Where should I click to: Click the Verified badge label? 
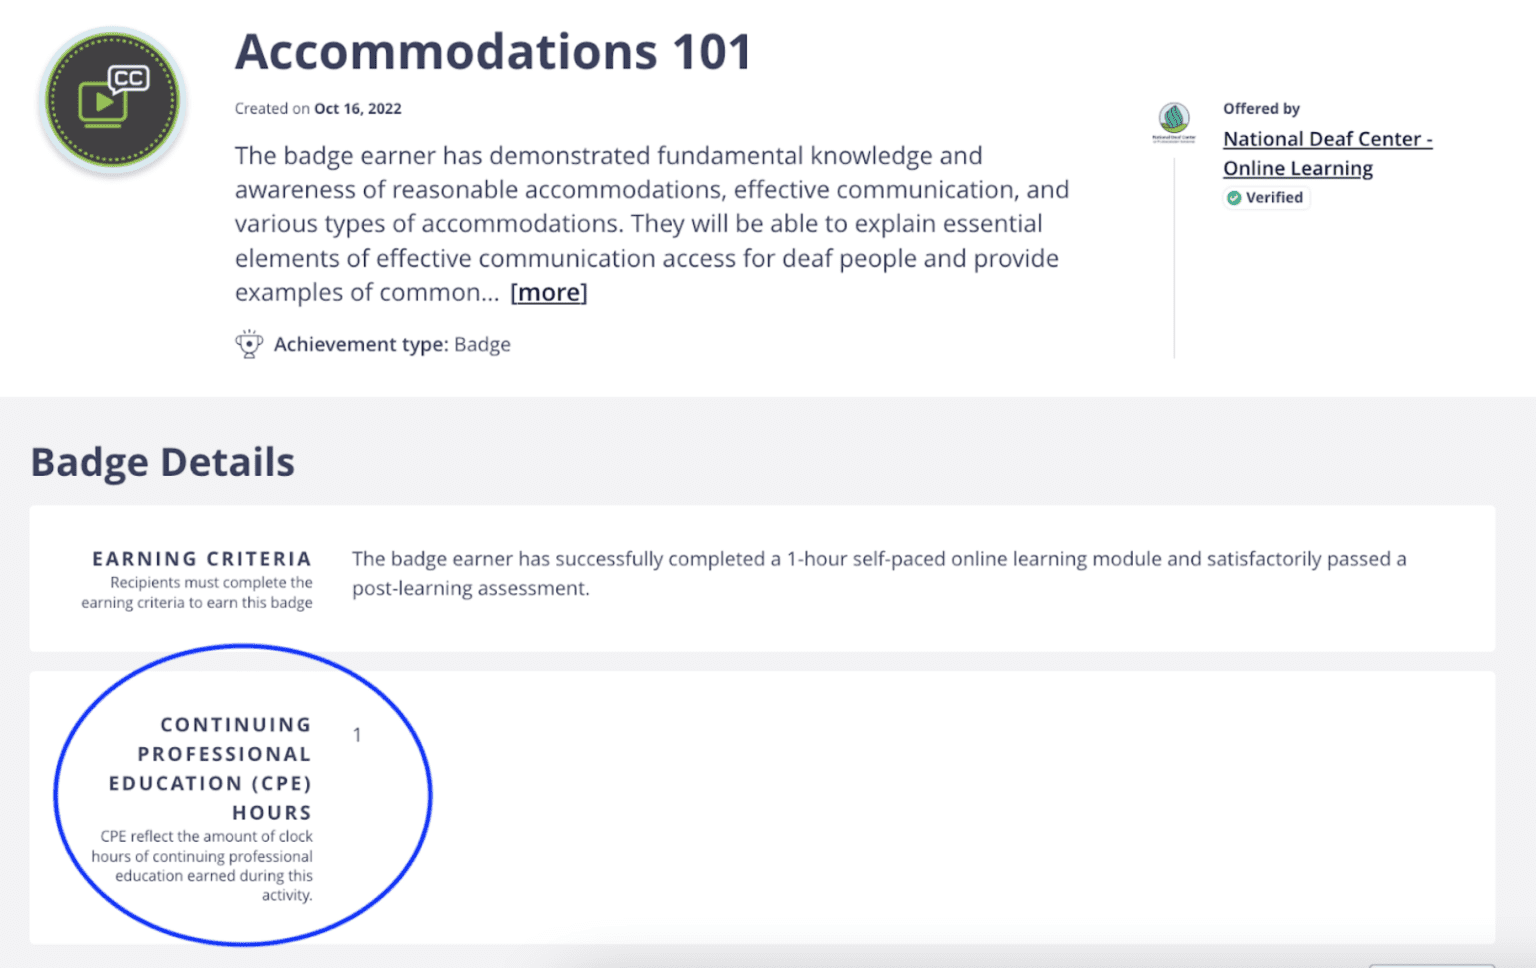(x=1266, y=198)
